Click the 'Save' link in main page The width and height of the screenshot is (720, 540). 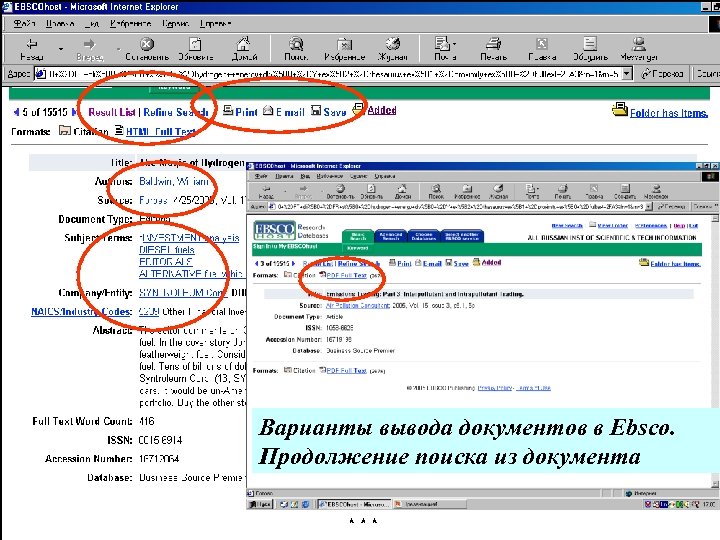click(335, 112)
